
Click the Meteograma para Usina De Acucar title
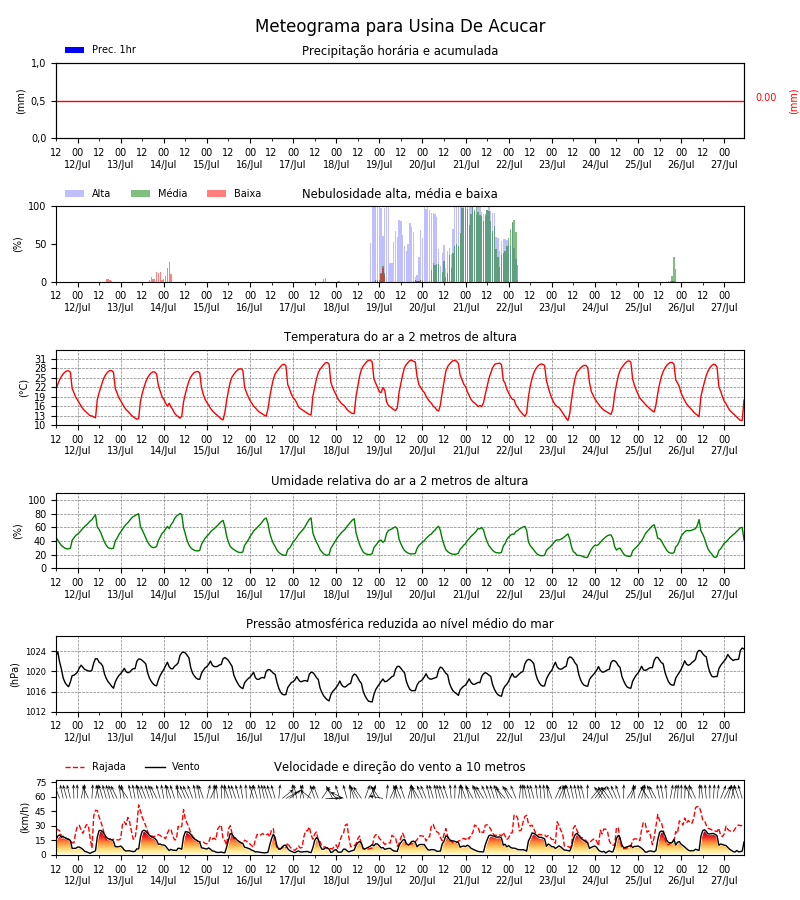(400, 26)
